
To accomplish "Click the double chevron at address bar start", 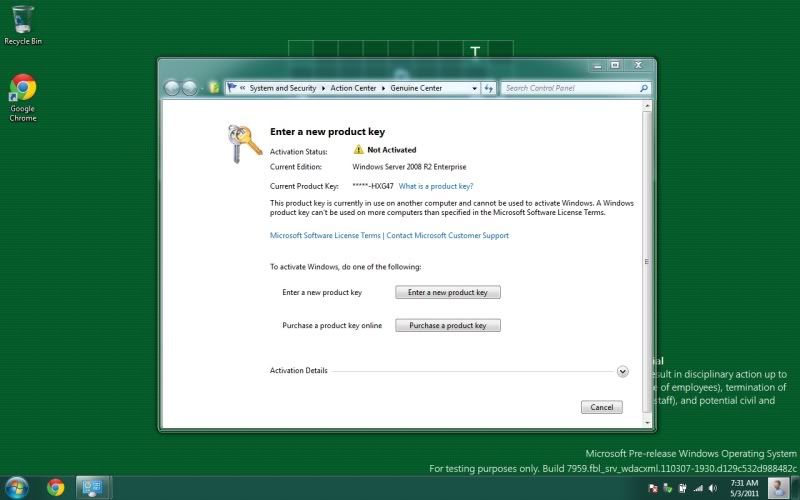I will coord(243,88).
